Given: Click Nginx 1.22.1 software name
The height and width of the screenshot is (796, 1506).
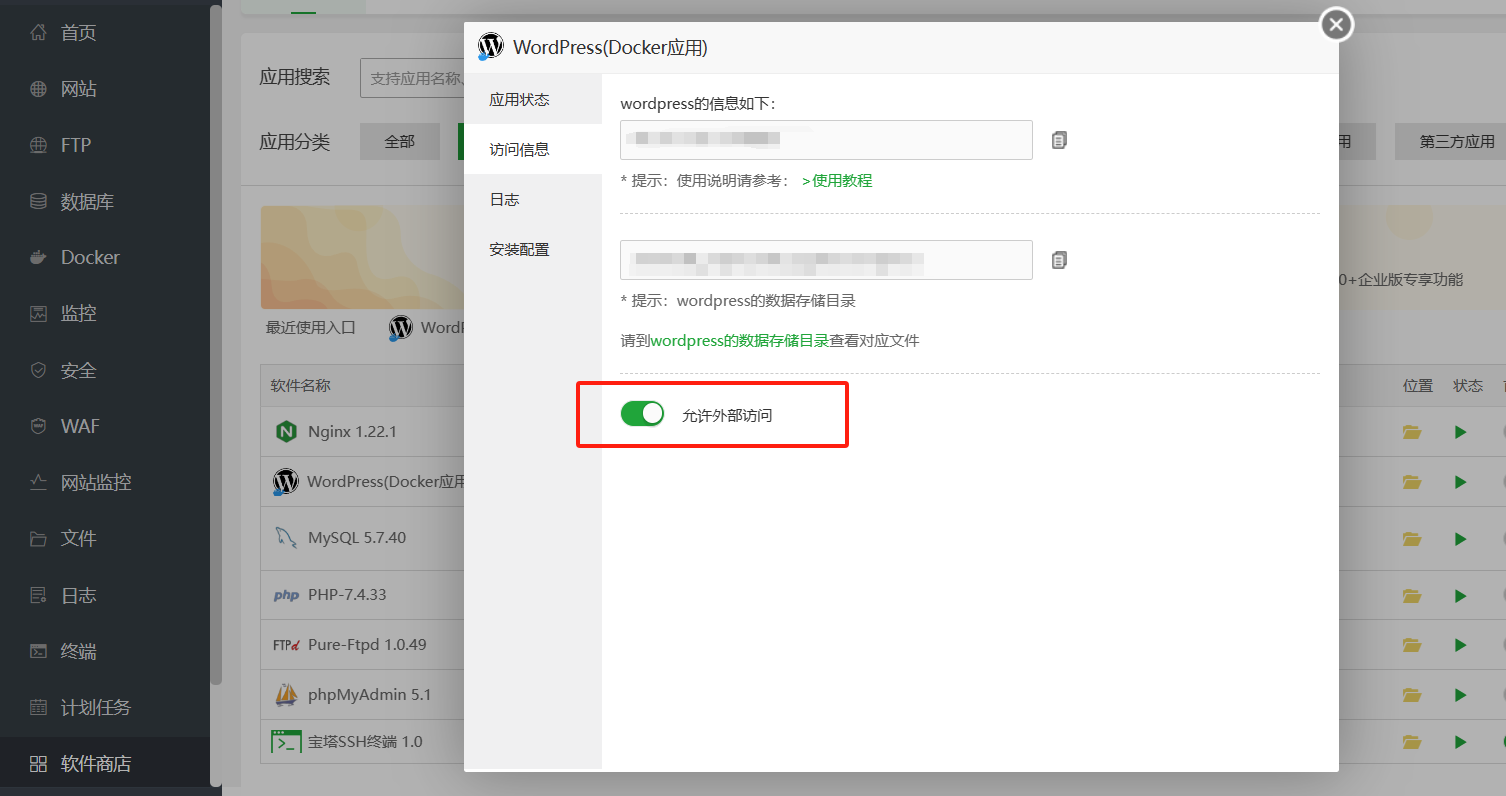Looking at the screenshot, I should coord(353,432).
